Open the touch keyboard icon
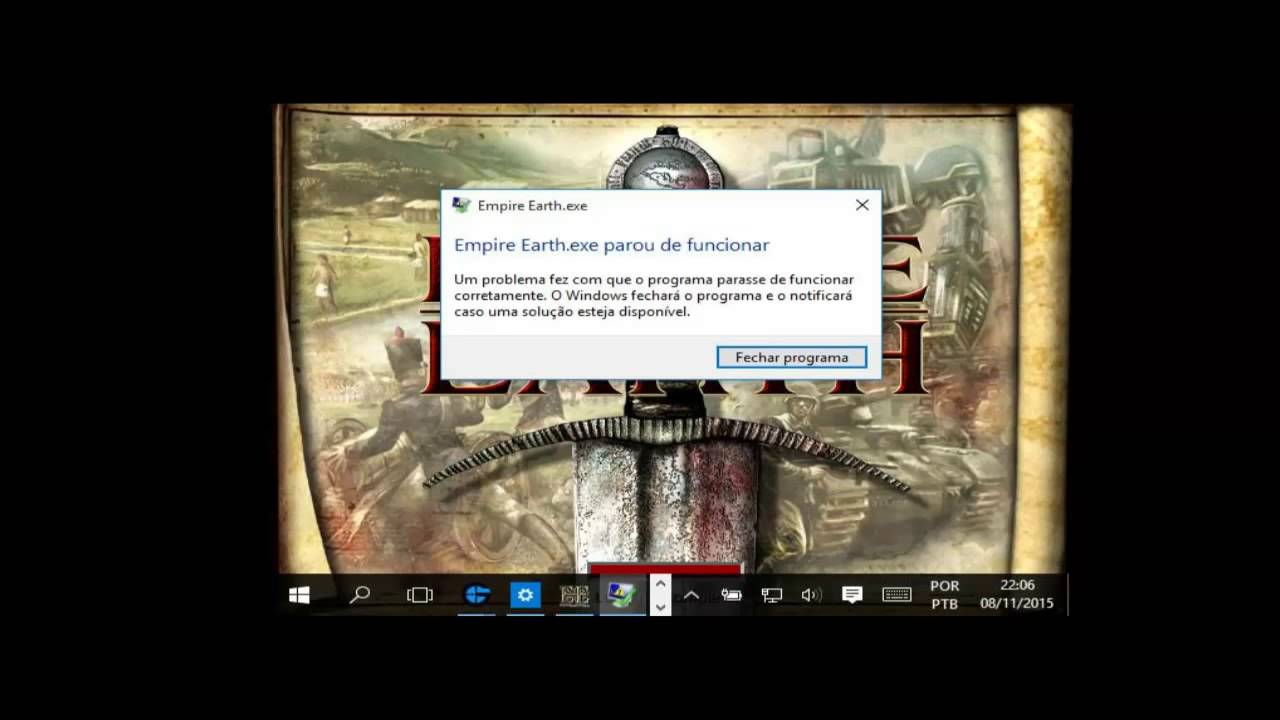The image size is (1280, 720). [x=897, y=595]
